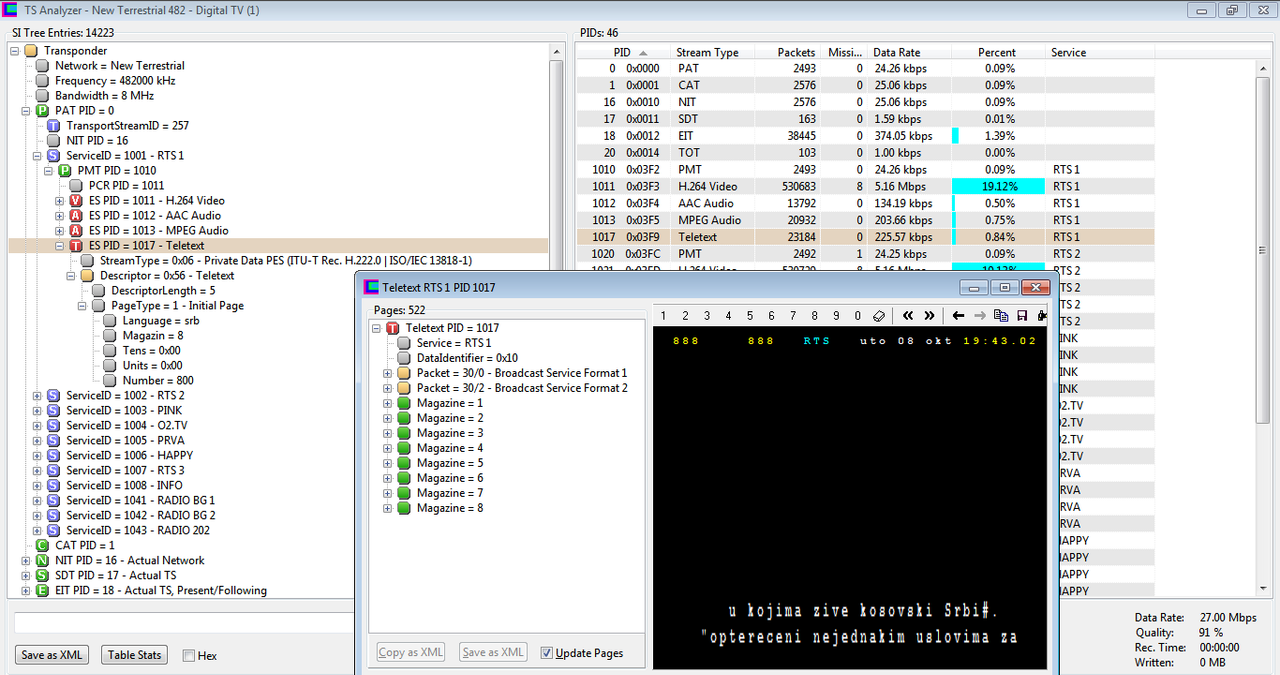Screen dimensions: 1280x675
Task: Select the red T icon for Teletext PID = 1017 in the Teletext window
Action: pyautogui.click(x=393, y=328)
